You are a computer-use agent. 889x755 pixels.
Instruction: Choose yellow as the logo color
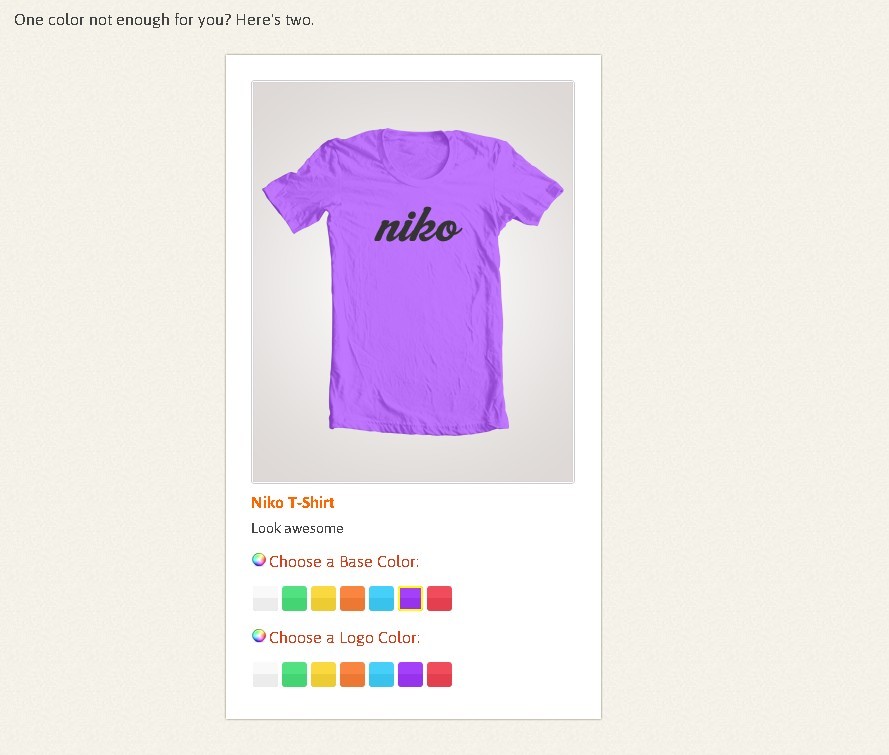tap(323, 675)
